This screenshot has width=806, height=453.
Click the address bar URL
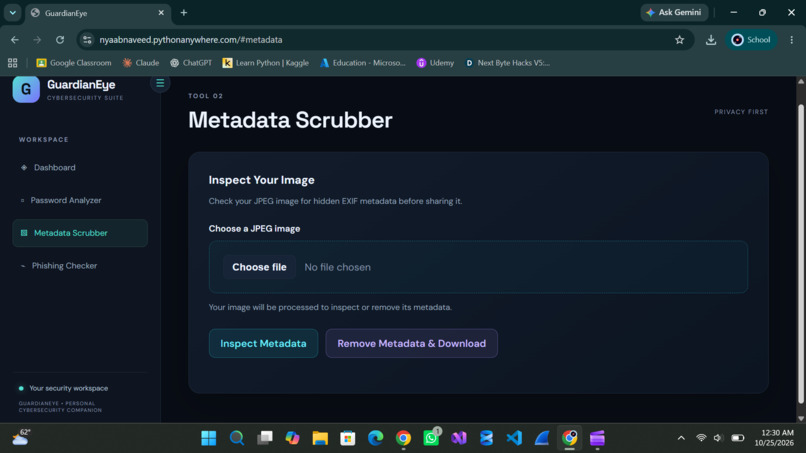191,40
